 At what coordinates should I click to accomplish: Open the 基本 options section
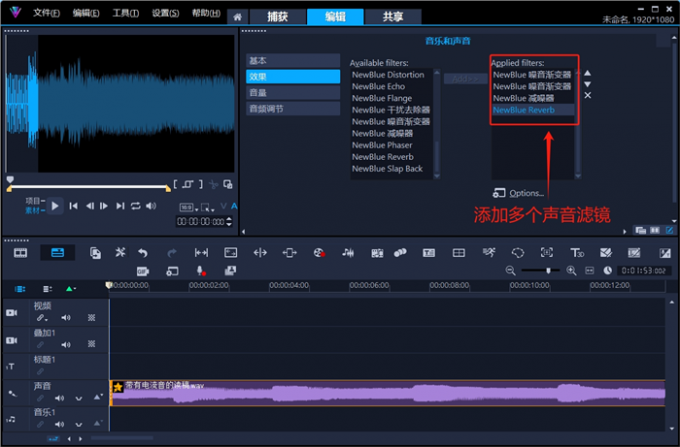pyautogui.click(x=293, y=61)
